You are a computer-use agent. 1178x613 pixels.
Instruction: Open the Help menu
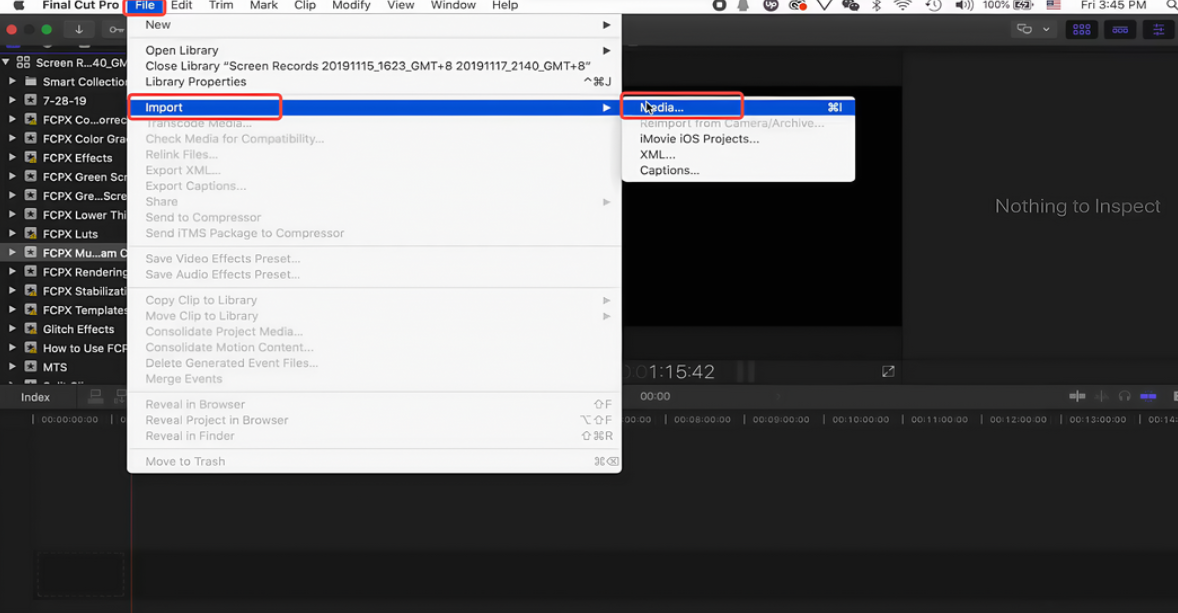(505, 5)
